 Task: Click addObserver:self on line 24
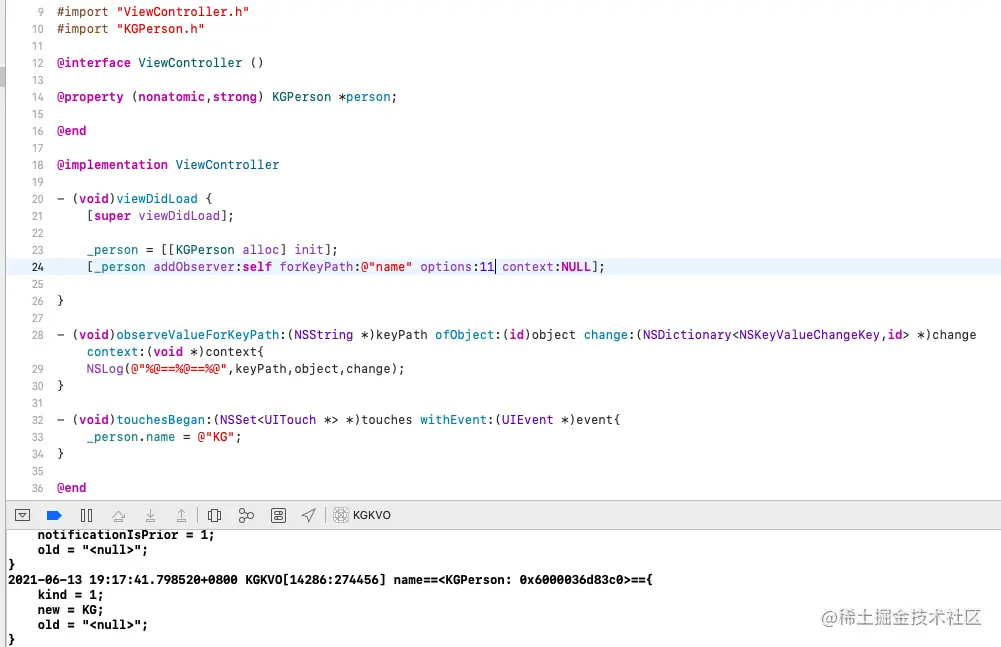tap(213, 267)
